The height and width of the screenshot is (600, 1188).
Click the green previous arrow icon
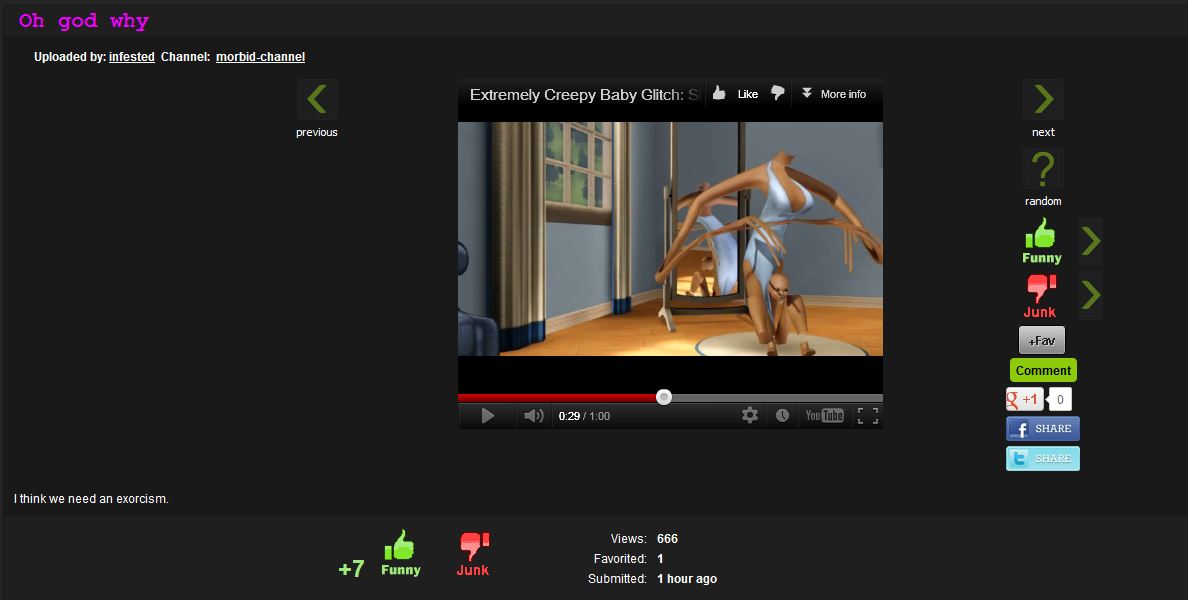click(317, 100)
